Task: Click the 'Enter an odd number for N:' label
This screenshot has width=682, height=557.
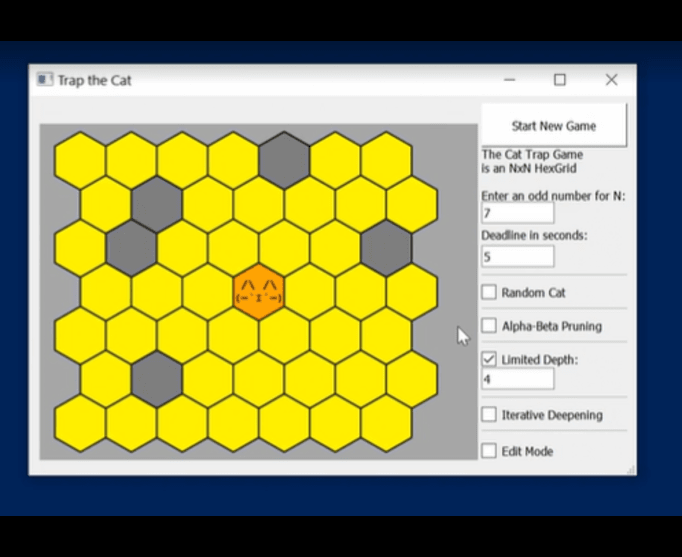Action: [x=553, y=196]
